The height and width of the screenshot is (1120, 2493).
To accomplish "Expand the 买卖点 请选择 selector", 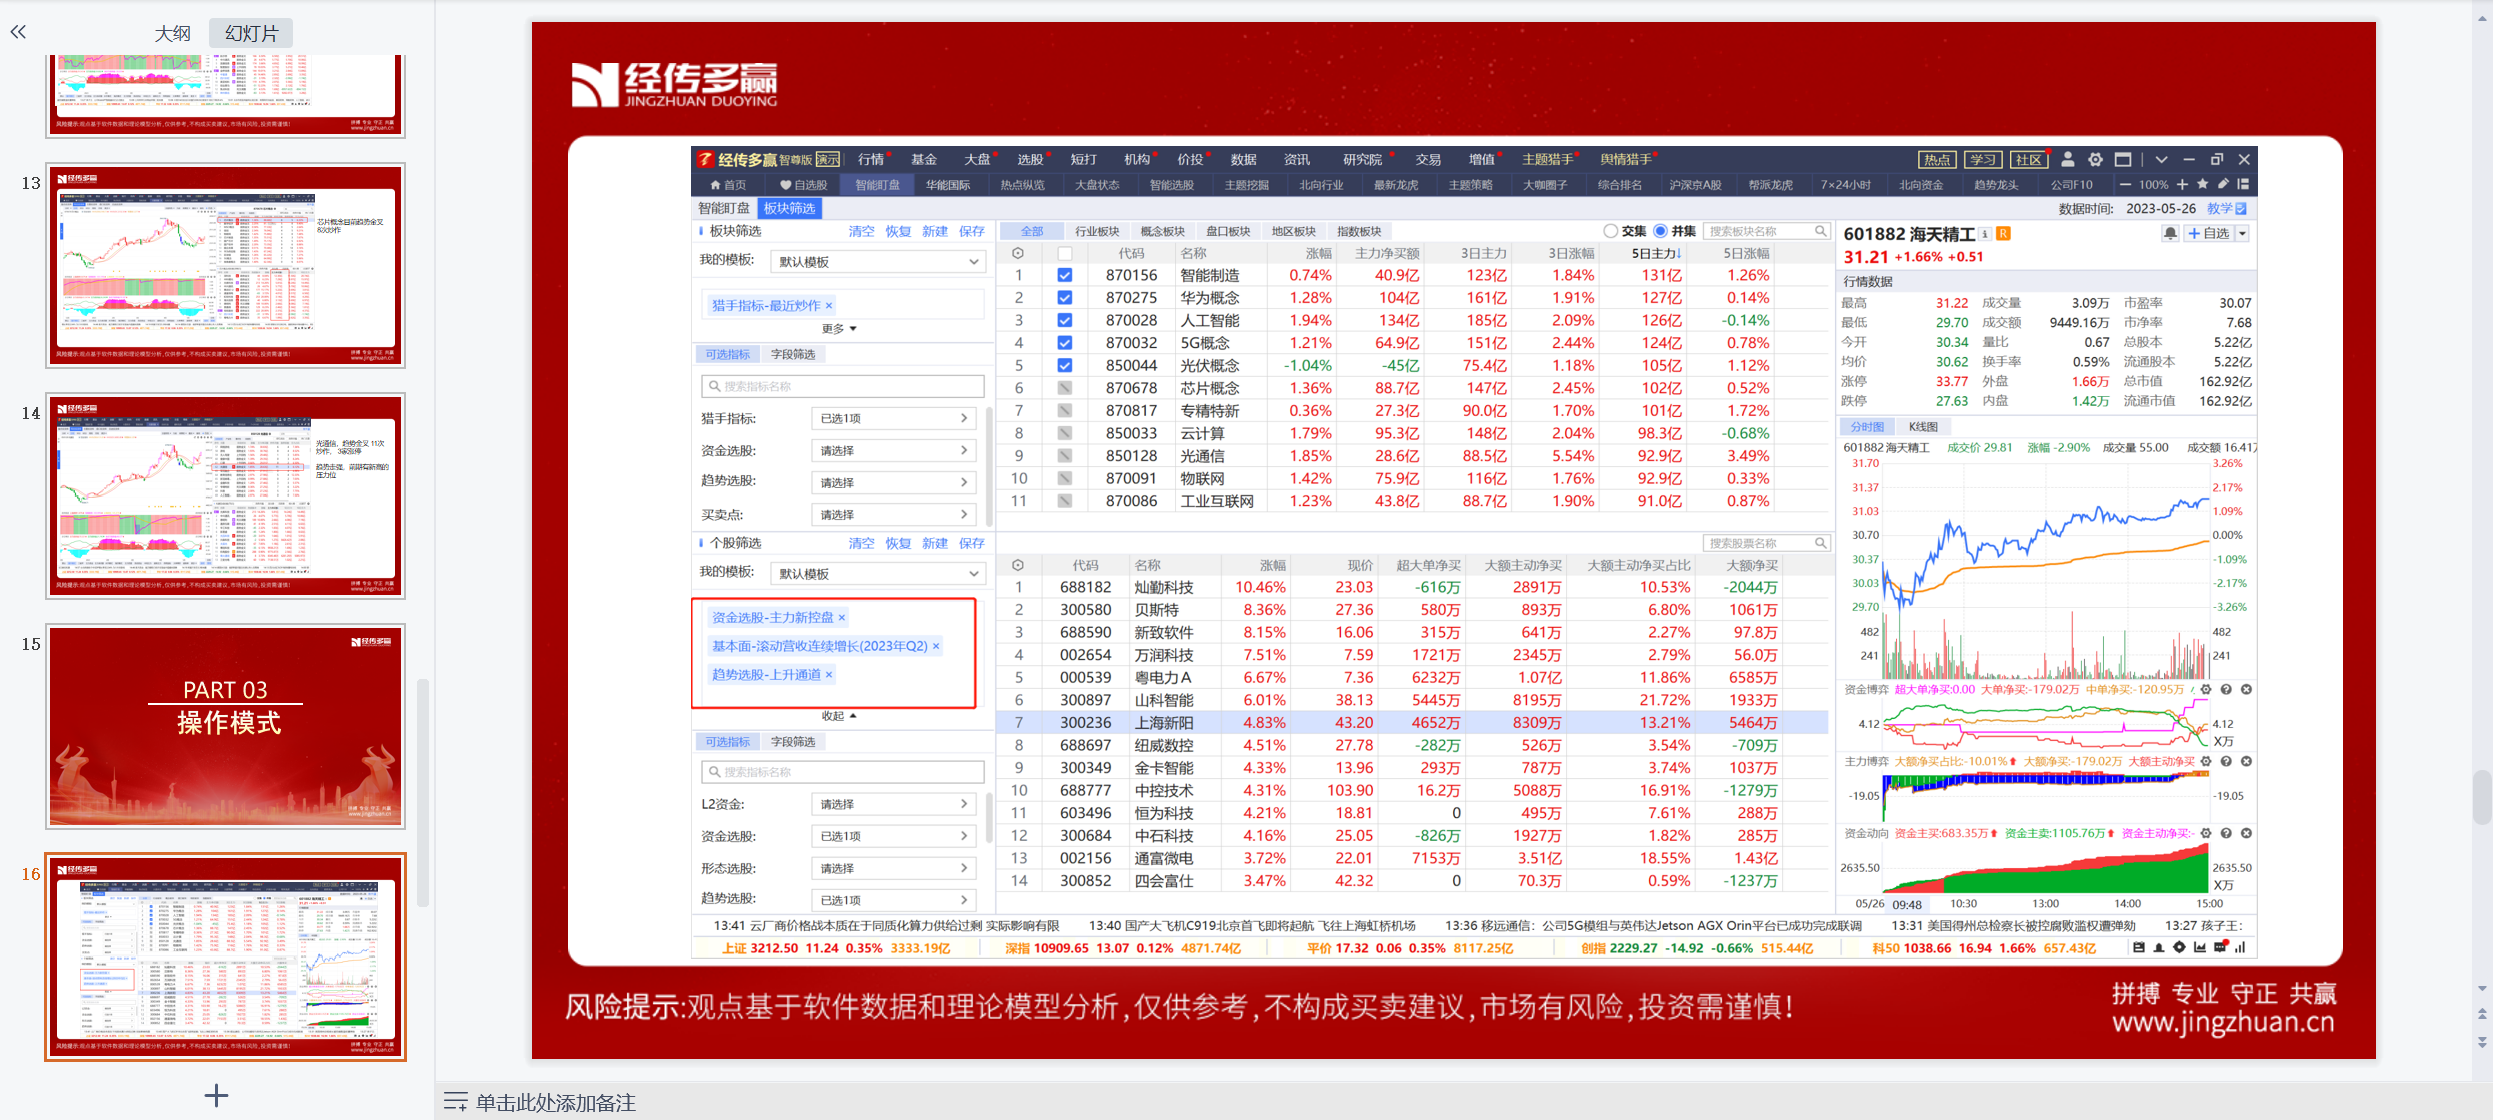I will pyautogui.click(x=893, y=515).
